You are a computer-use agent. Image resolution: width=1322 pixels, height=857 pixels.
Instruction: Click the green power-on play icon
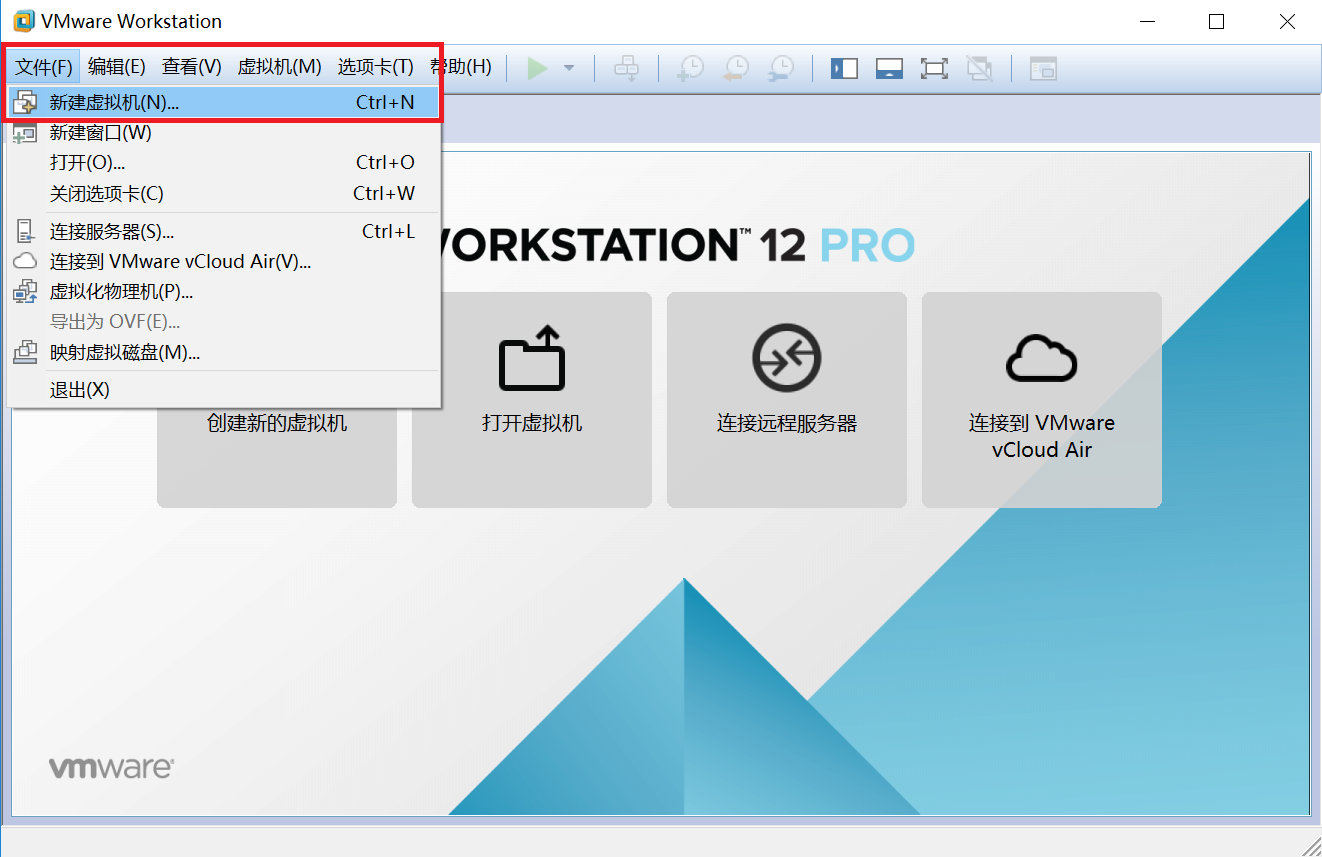[x=538, y=68]
